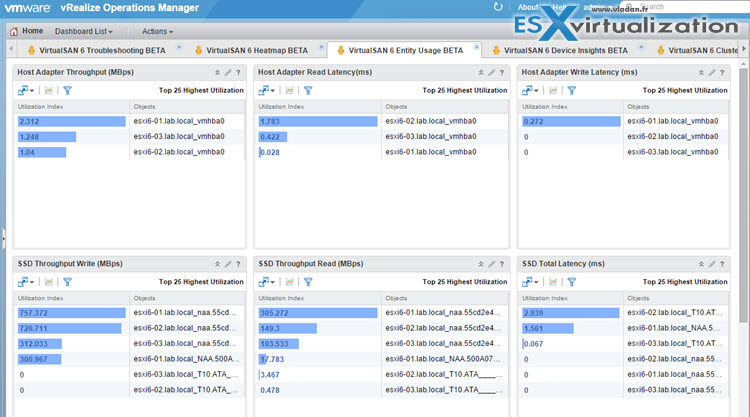Open object actions dropdown in SSD Total Latency
The height and width of the screenshot is (417, 750).
(530, 282)
